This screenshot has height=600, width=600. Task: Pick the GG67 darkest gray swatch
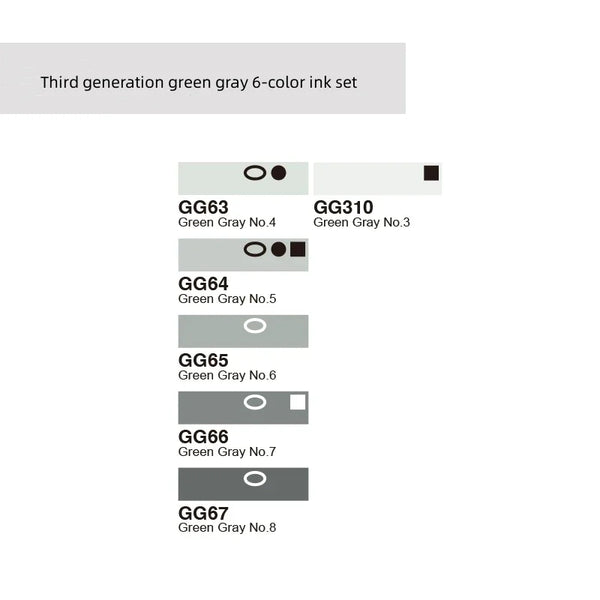[x=210, y=484]
